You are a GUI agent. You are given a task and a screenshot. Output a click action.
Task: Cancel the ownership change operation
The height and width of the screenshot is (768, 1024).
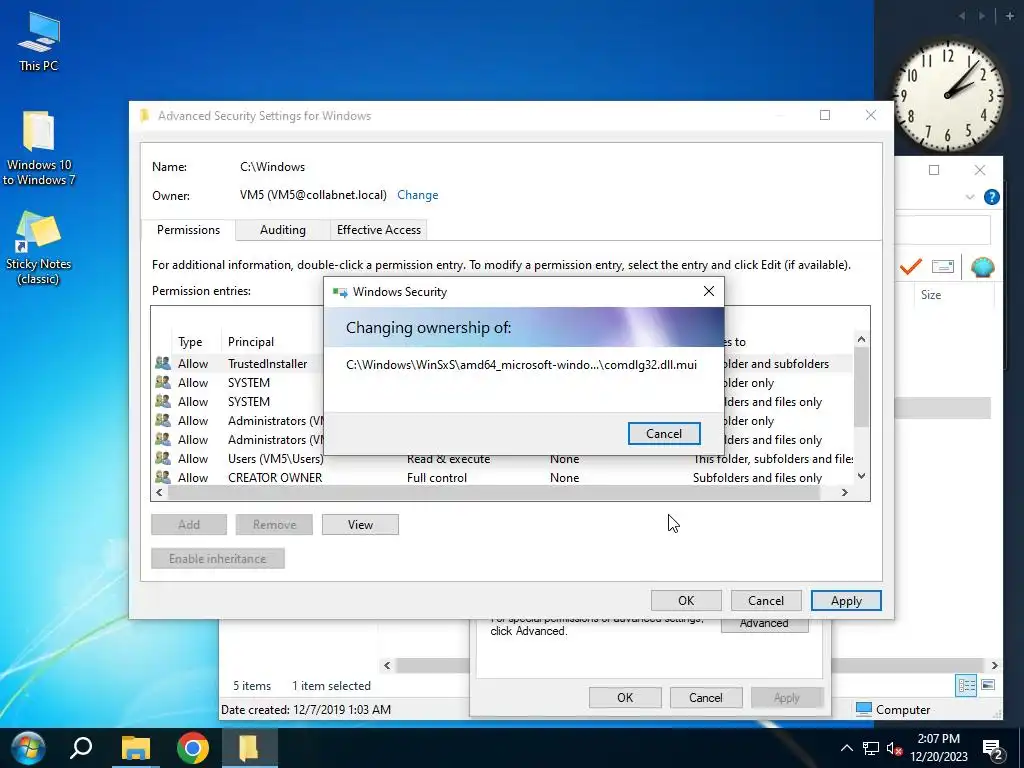[x=664, y=434]
